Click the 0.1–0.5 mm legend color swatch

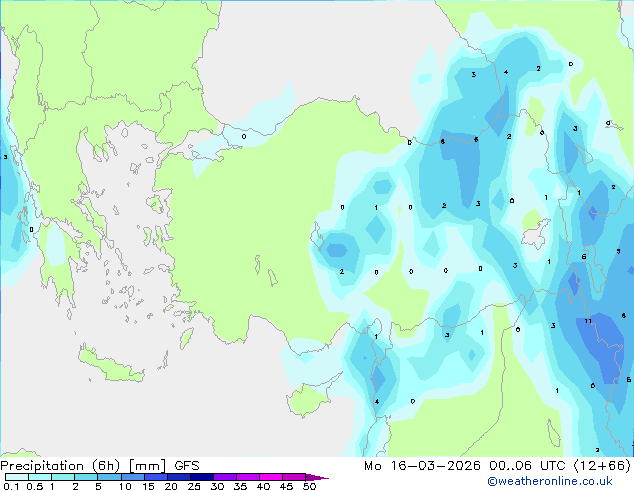17,477
